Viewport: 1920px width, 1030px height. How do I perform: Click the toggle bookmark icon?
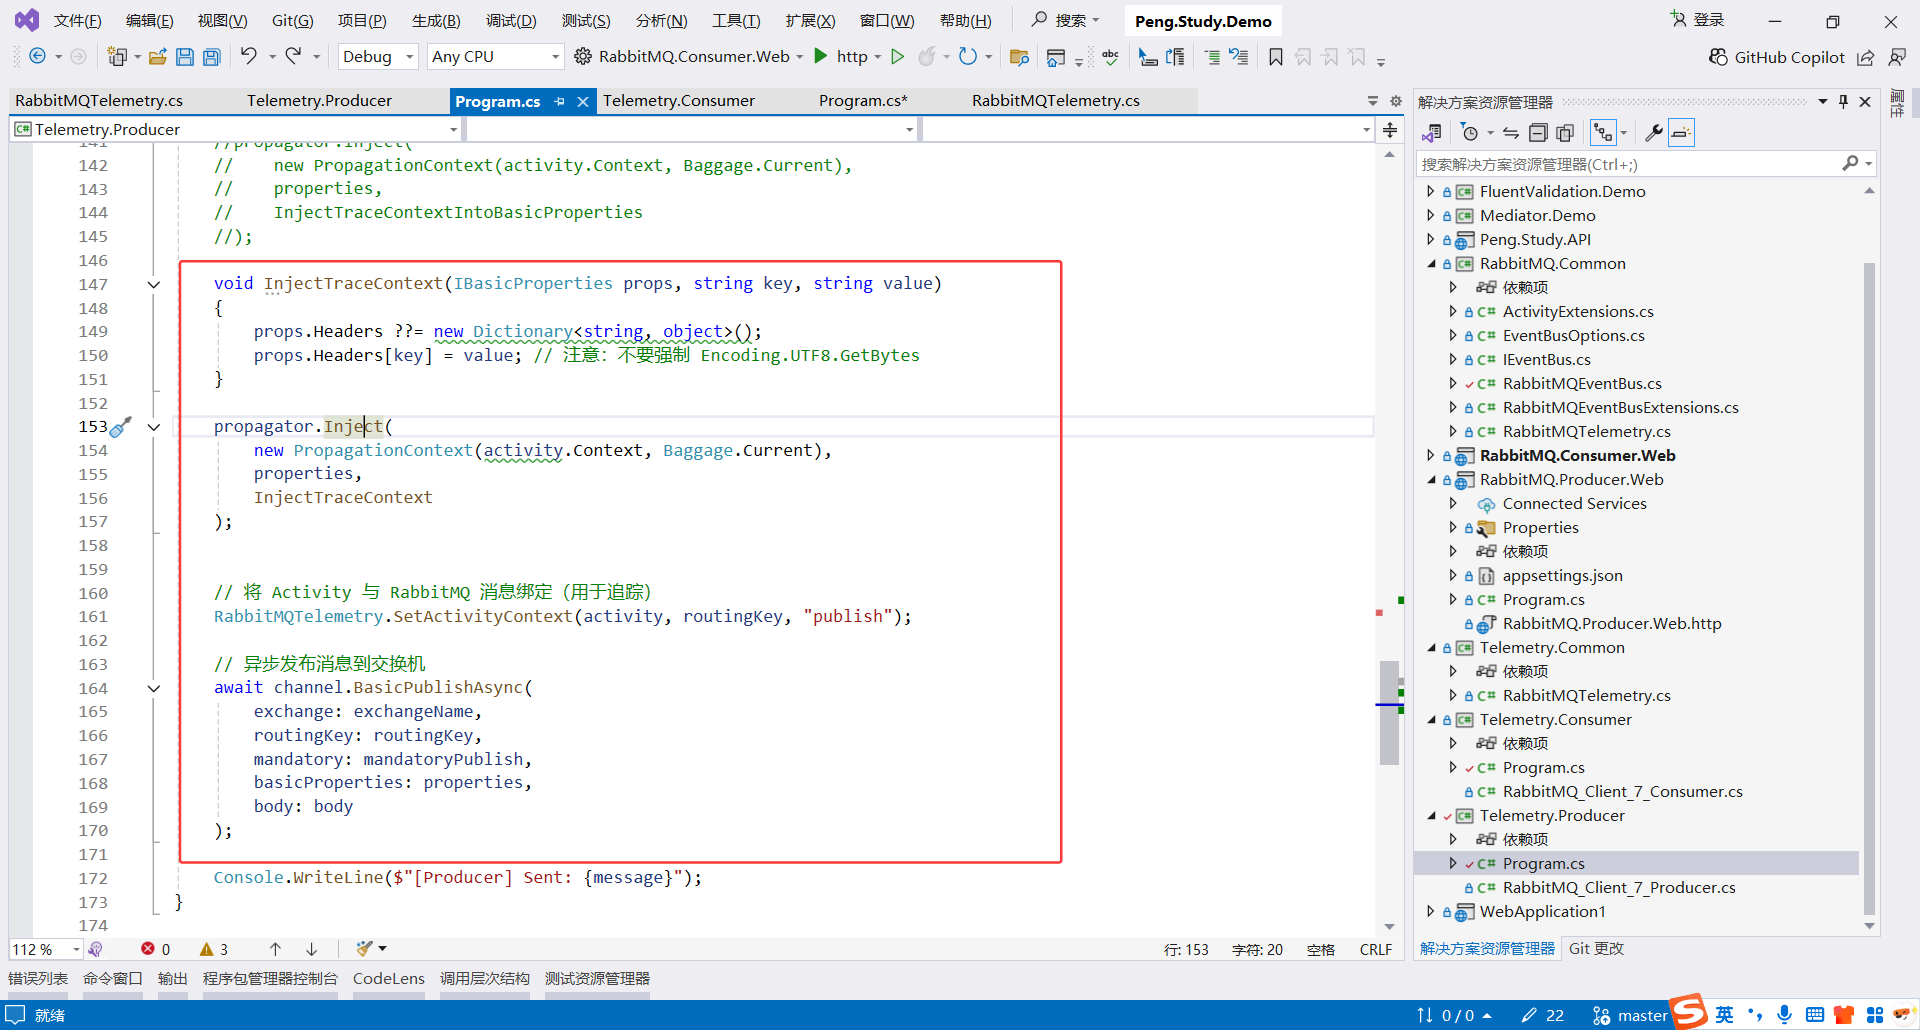point(1276,57)
